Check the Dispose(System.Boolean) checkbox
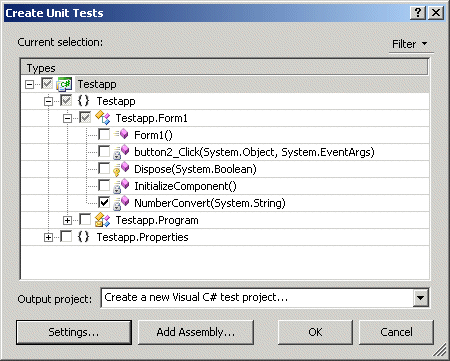The image size is (450, 361). [104, 168]
